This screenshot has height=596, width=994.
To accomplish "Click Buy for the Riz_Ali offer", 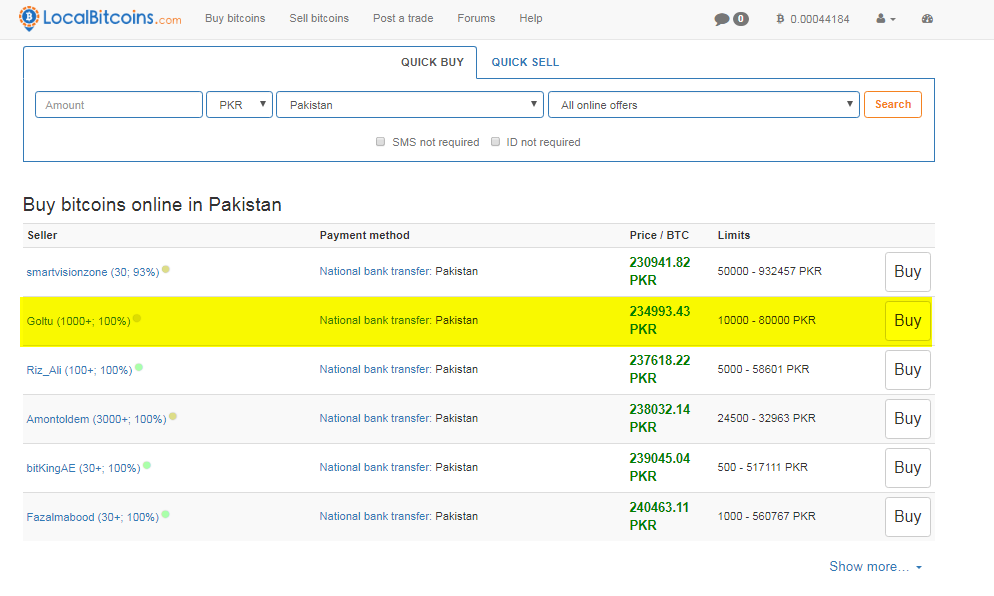I will point(908,370).
